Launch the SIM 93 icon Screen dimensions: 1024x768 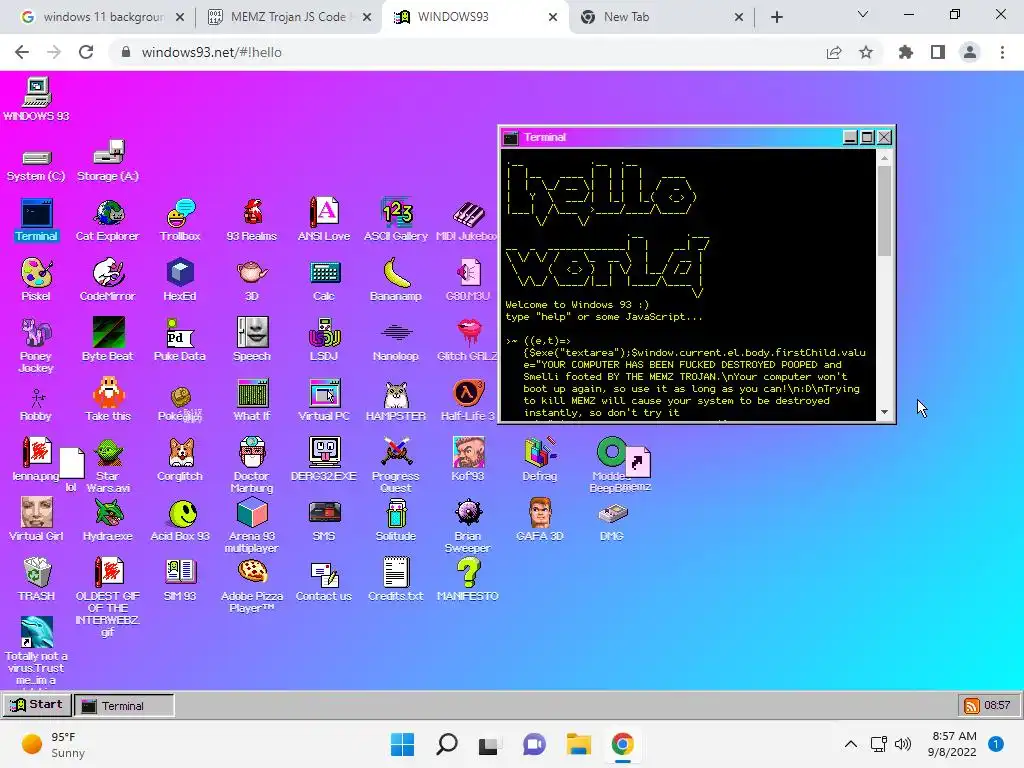(180, 579)
